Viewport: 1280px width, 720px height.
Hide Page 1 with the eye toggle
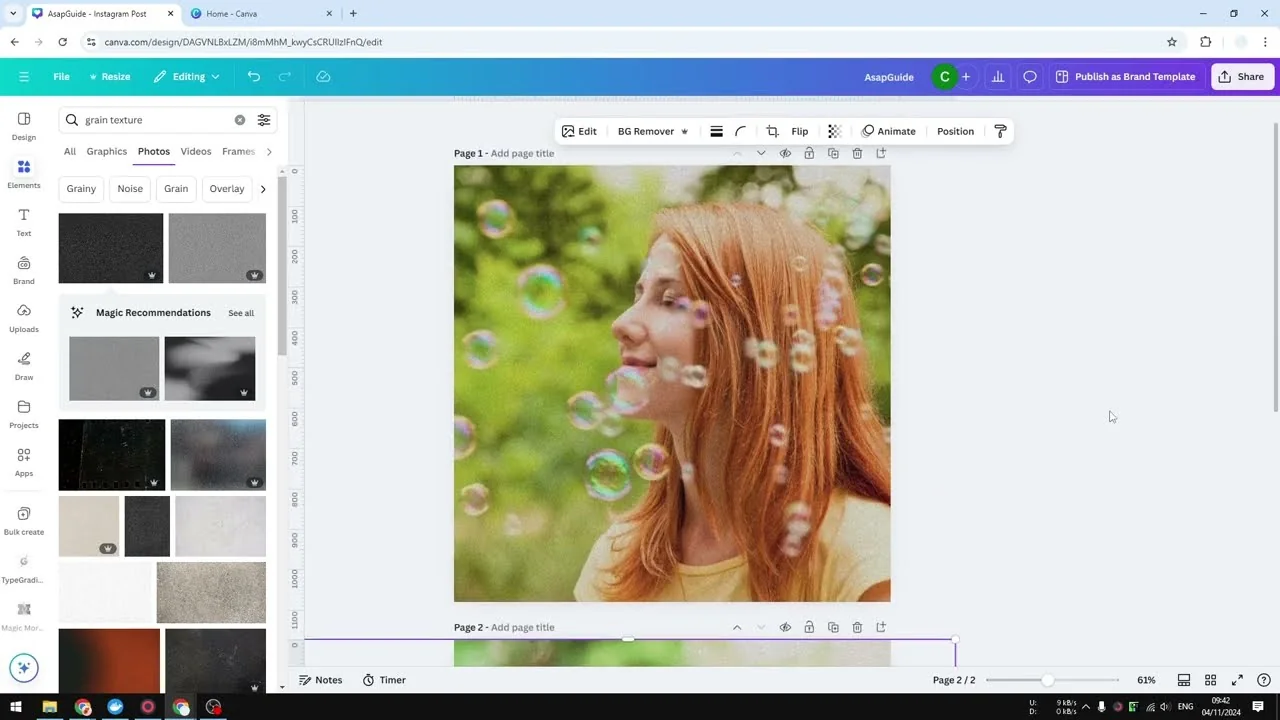point(785,153)
